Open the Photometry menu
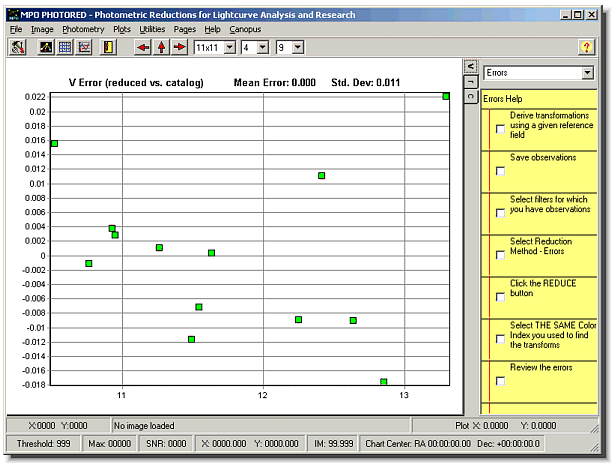The height and width of the screenshot is (466, 614). click(x=83, y=29)
